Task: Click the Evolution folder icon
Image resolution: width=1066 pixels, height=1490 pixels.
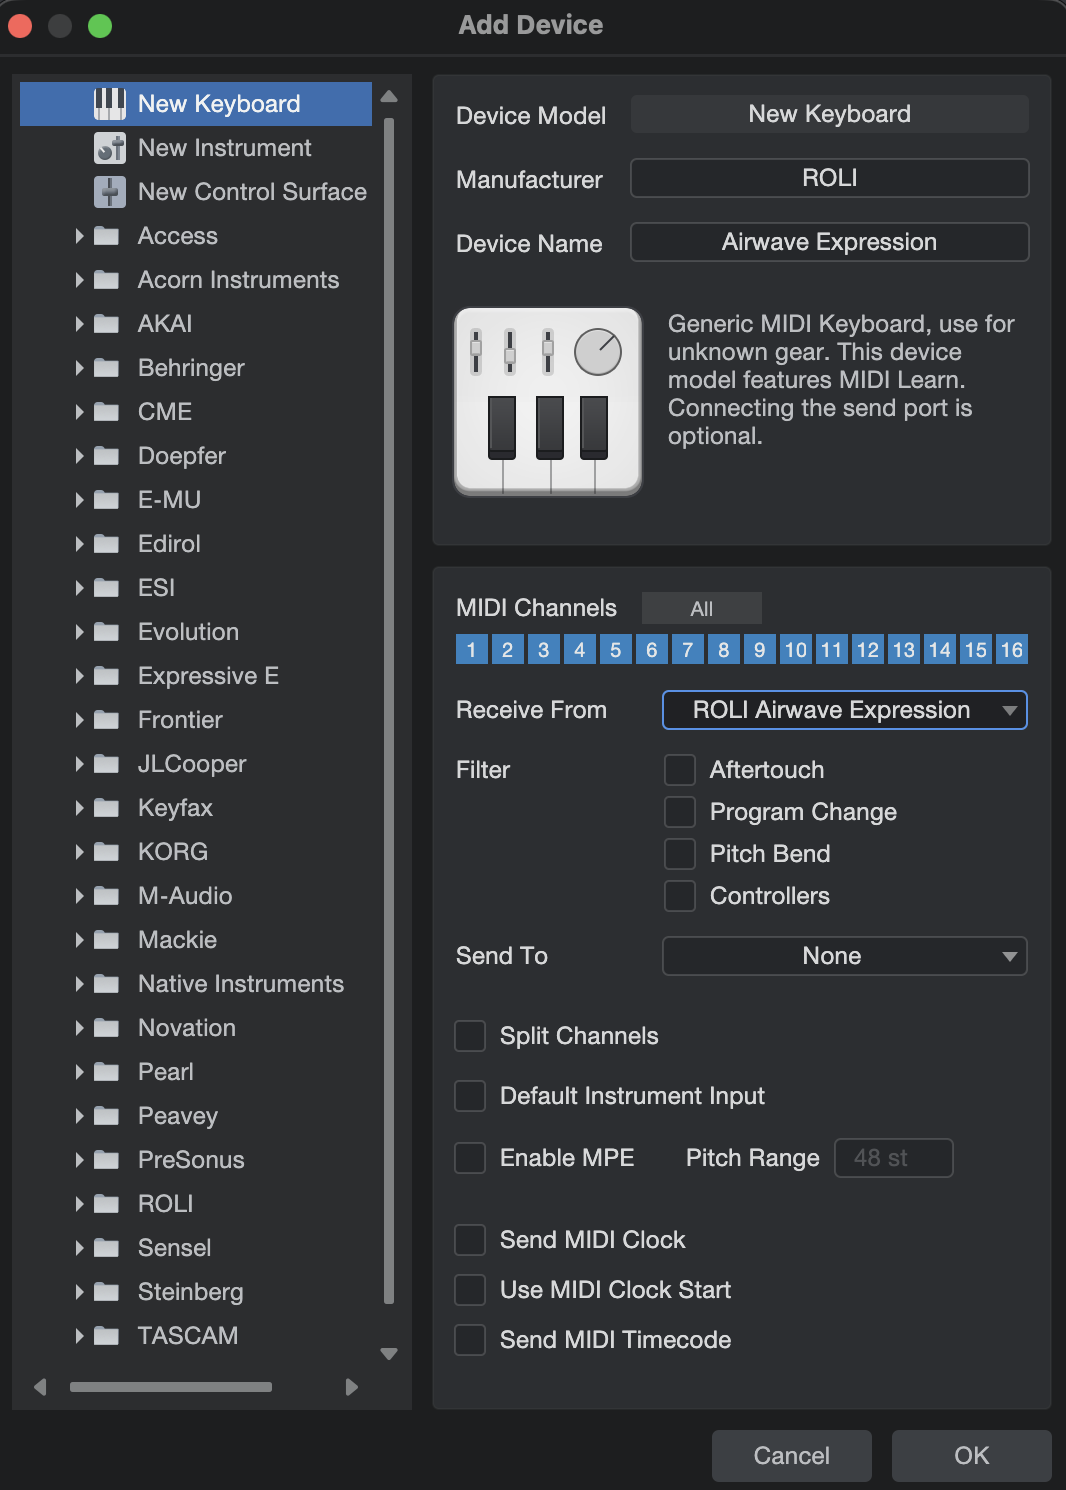Action: (106, 632)
